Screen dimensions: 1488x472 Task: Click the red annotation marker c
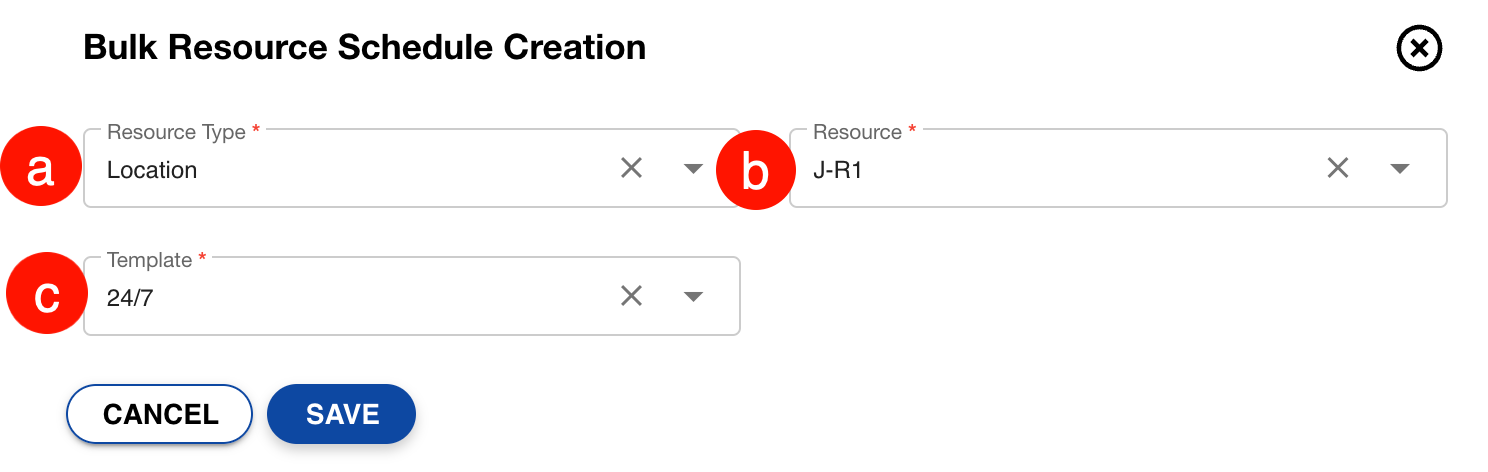47,296
